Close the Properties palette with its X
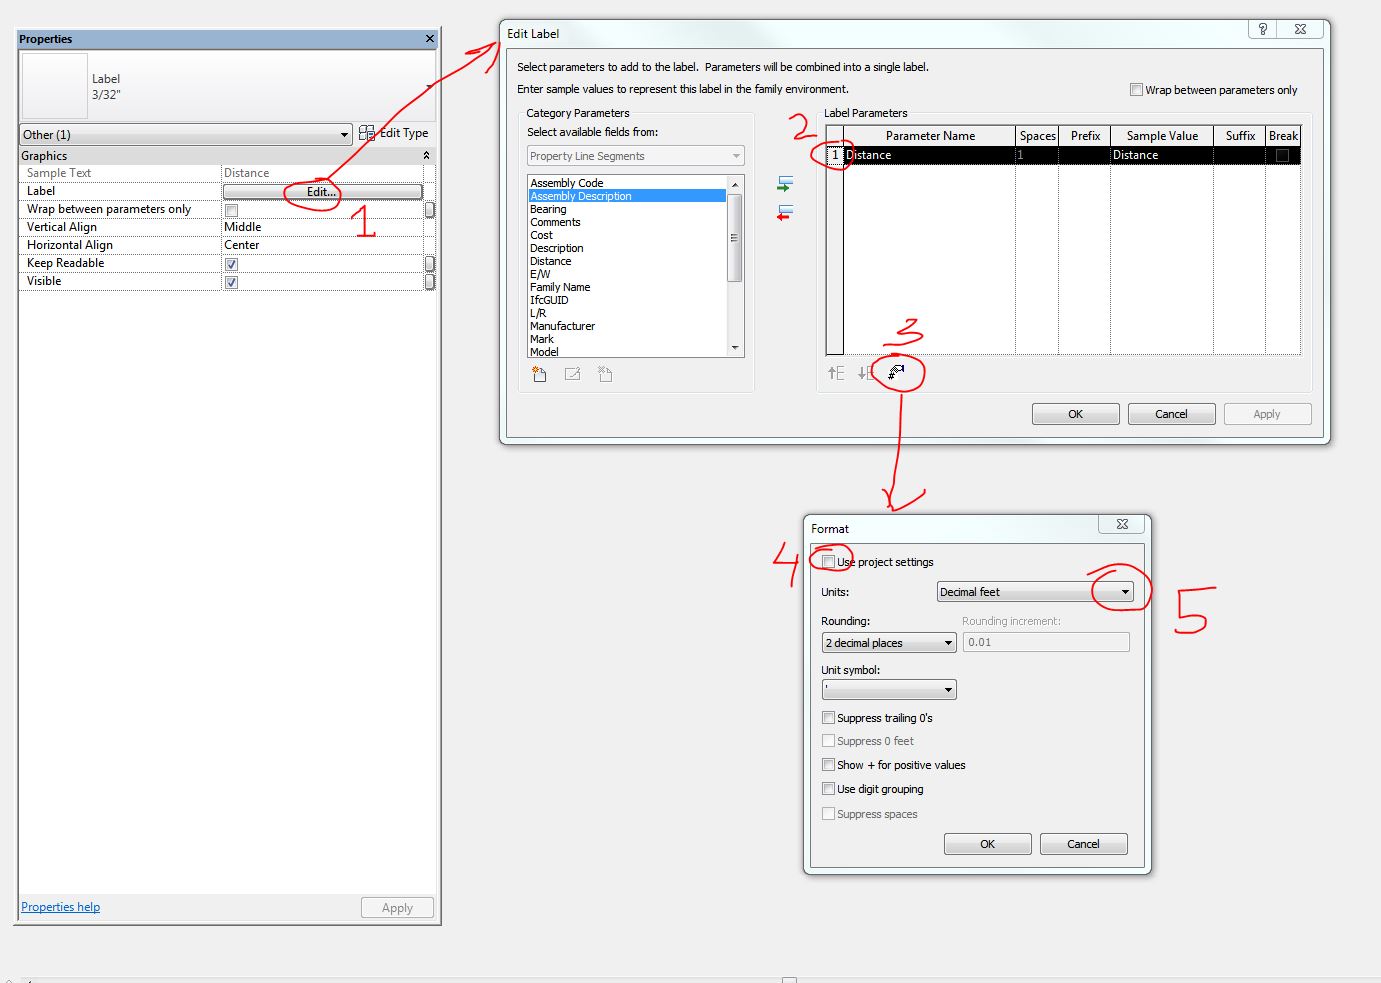1381x983 pixels. tap(430, 39)
